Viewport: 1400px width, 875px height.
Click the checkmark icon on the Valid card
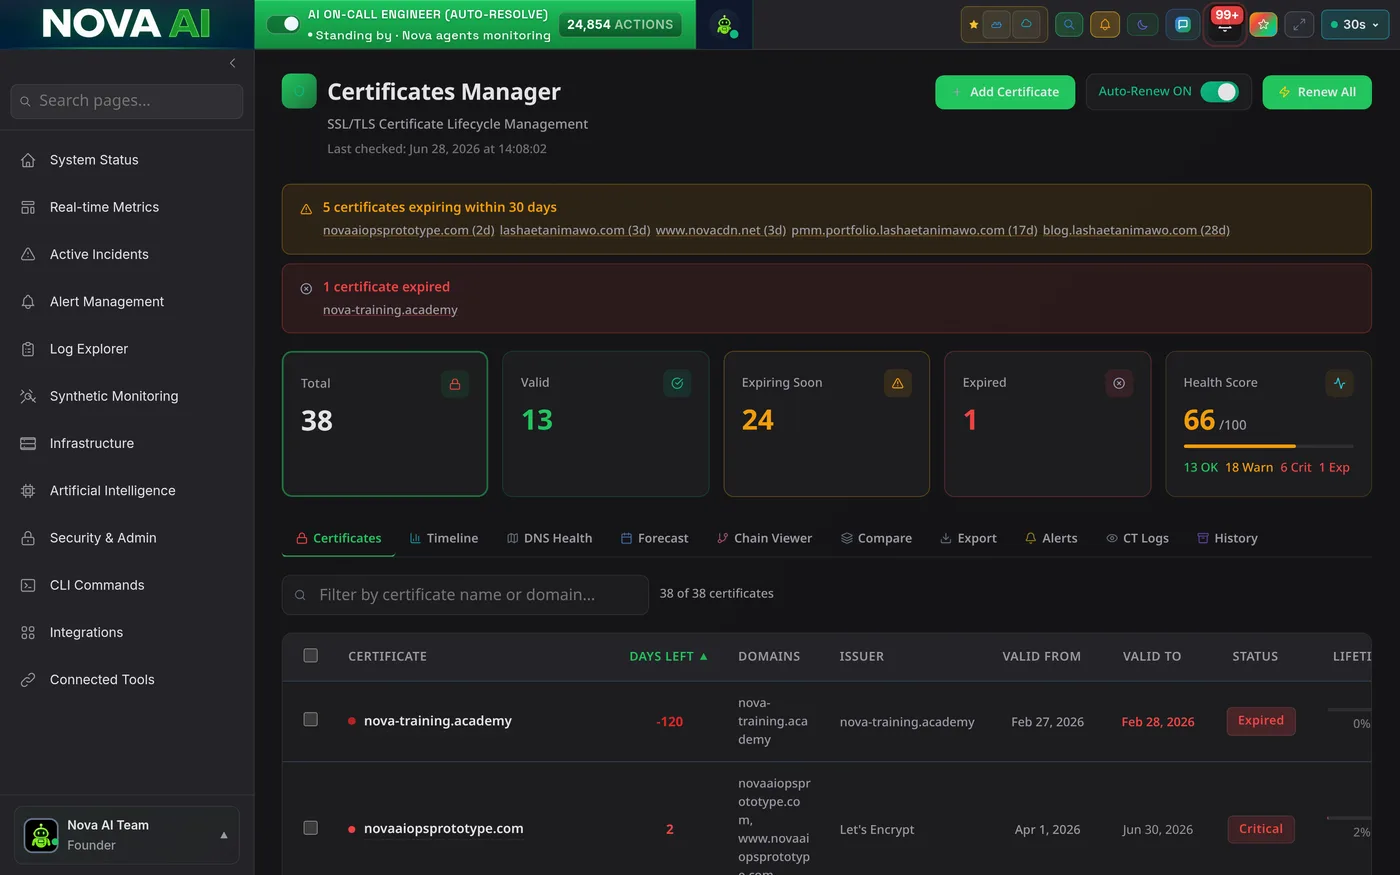tap(677, 383)
